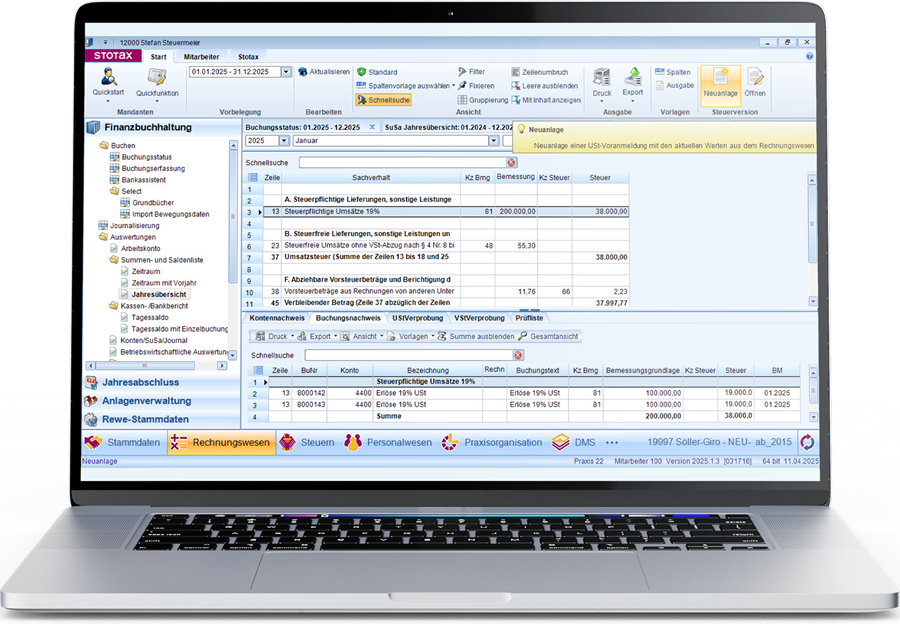Select Jahresübersicht in the tree
The height and width of the screenshot is (624, 900).
click(x=159, y=294)
